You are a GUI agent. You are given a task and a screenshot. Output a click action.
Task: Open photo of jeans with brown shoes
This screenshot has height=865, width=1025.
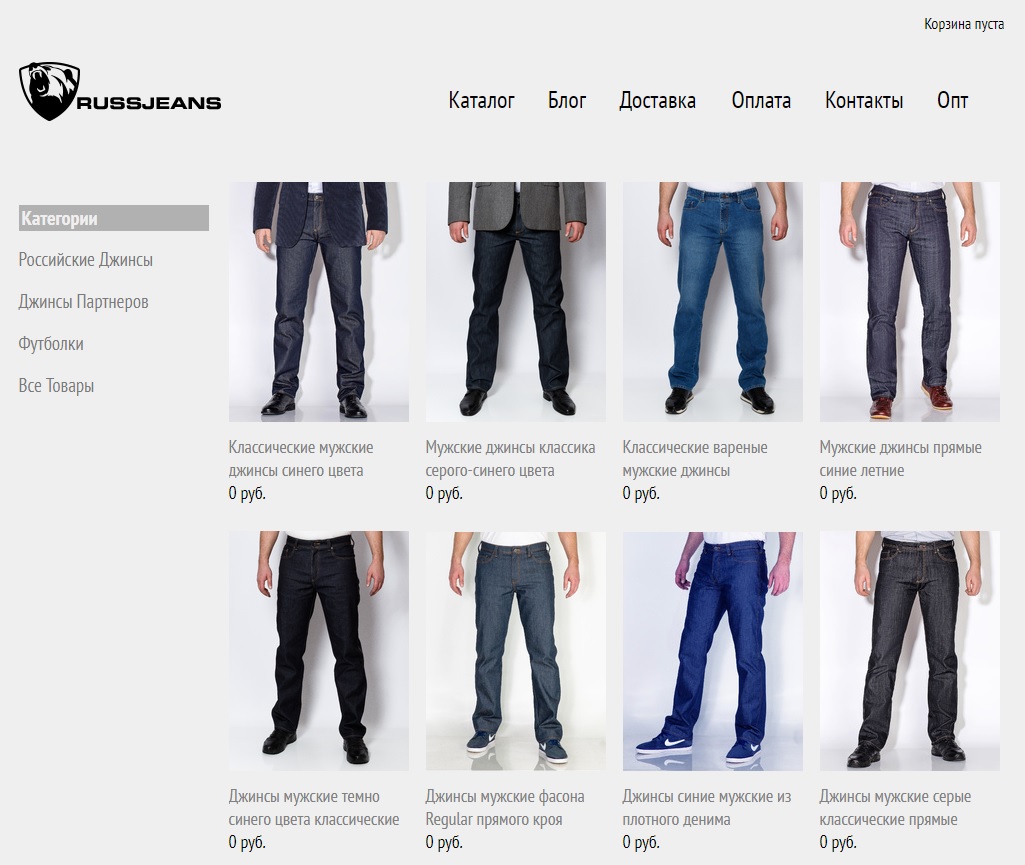tap(910, 301)
